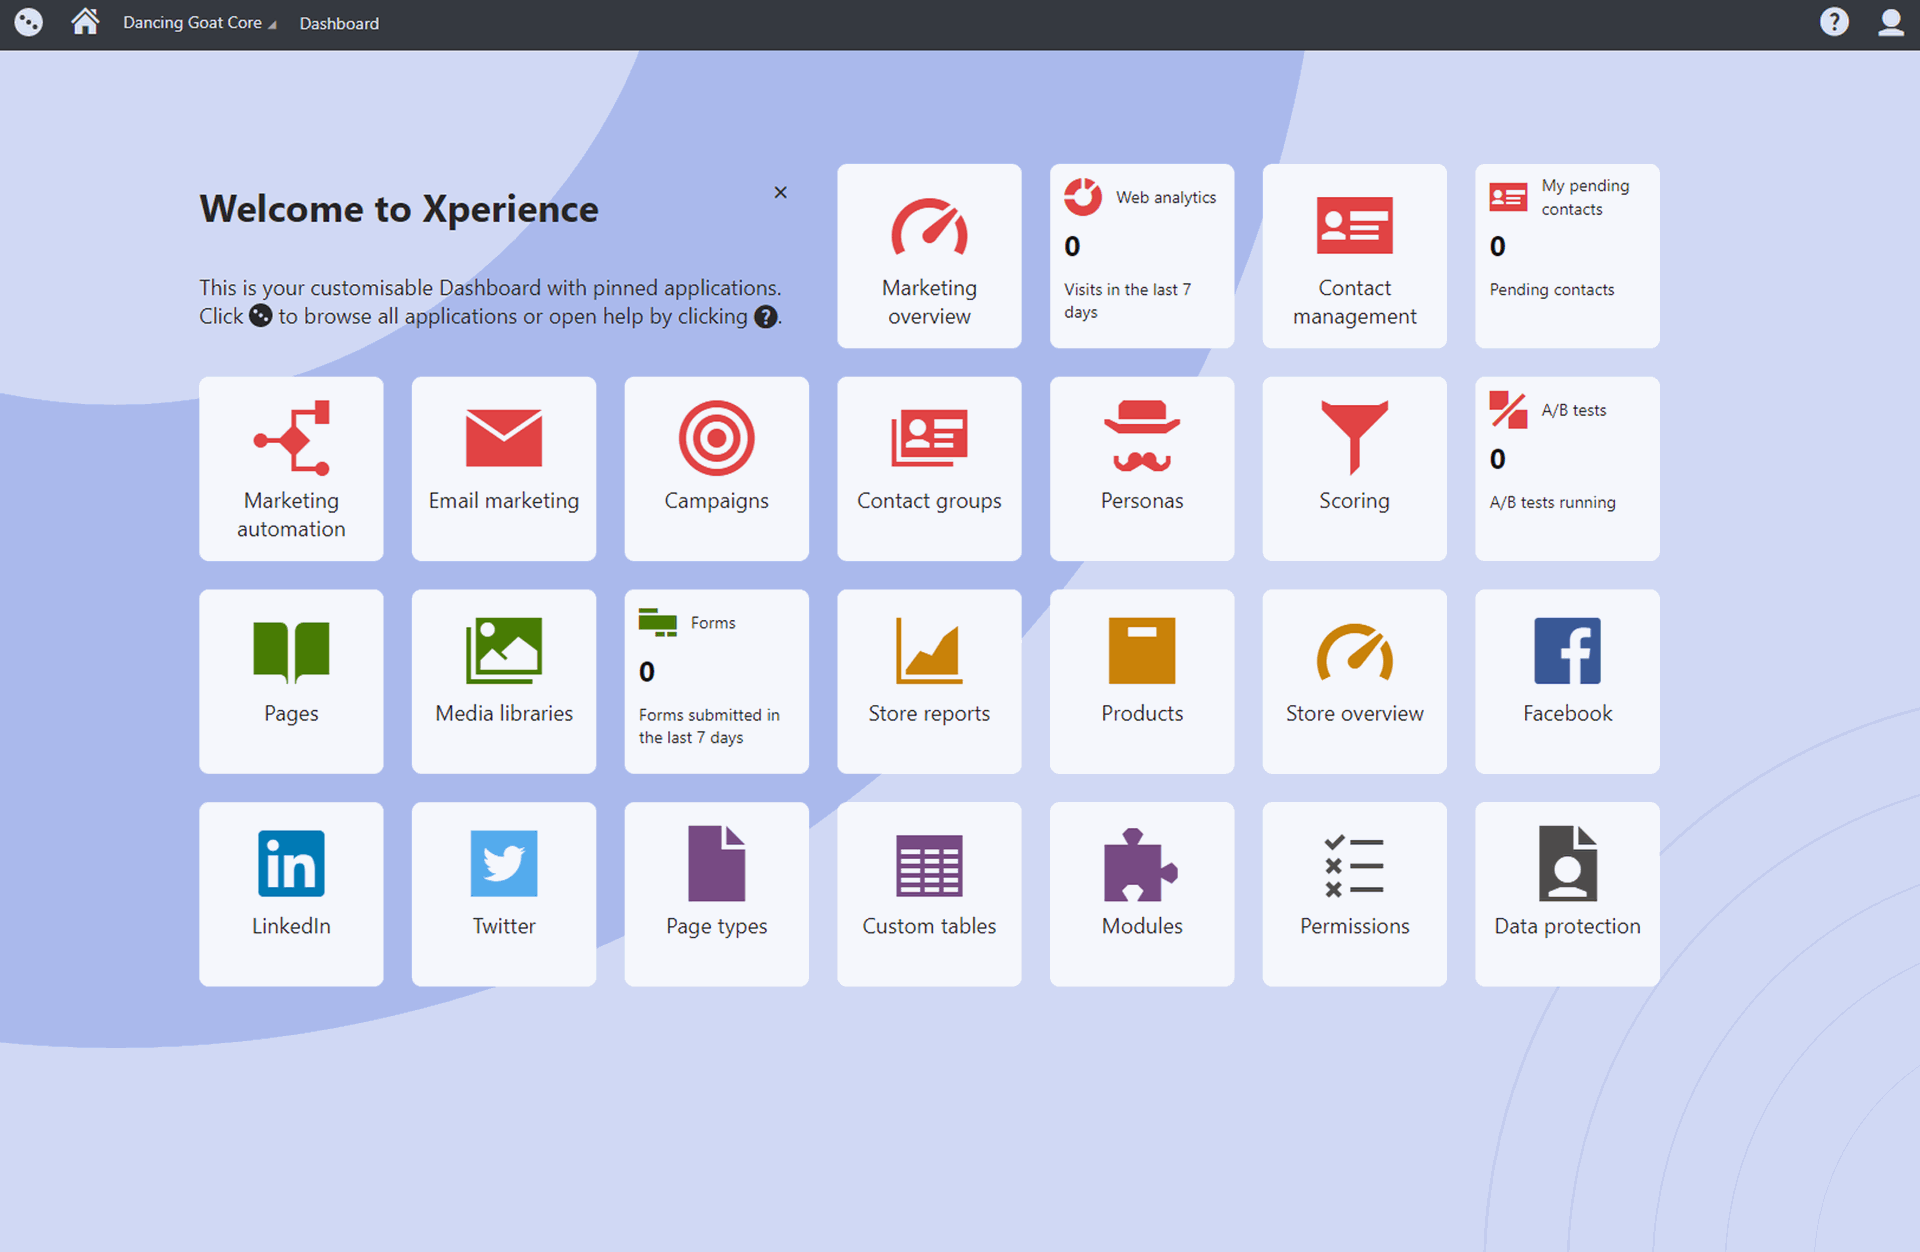
Task: Open the Marketing overview tile
Action: pos(929,256)
